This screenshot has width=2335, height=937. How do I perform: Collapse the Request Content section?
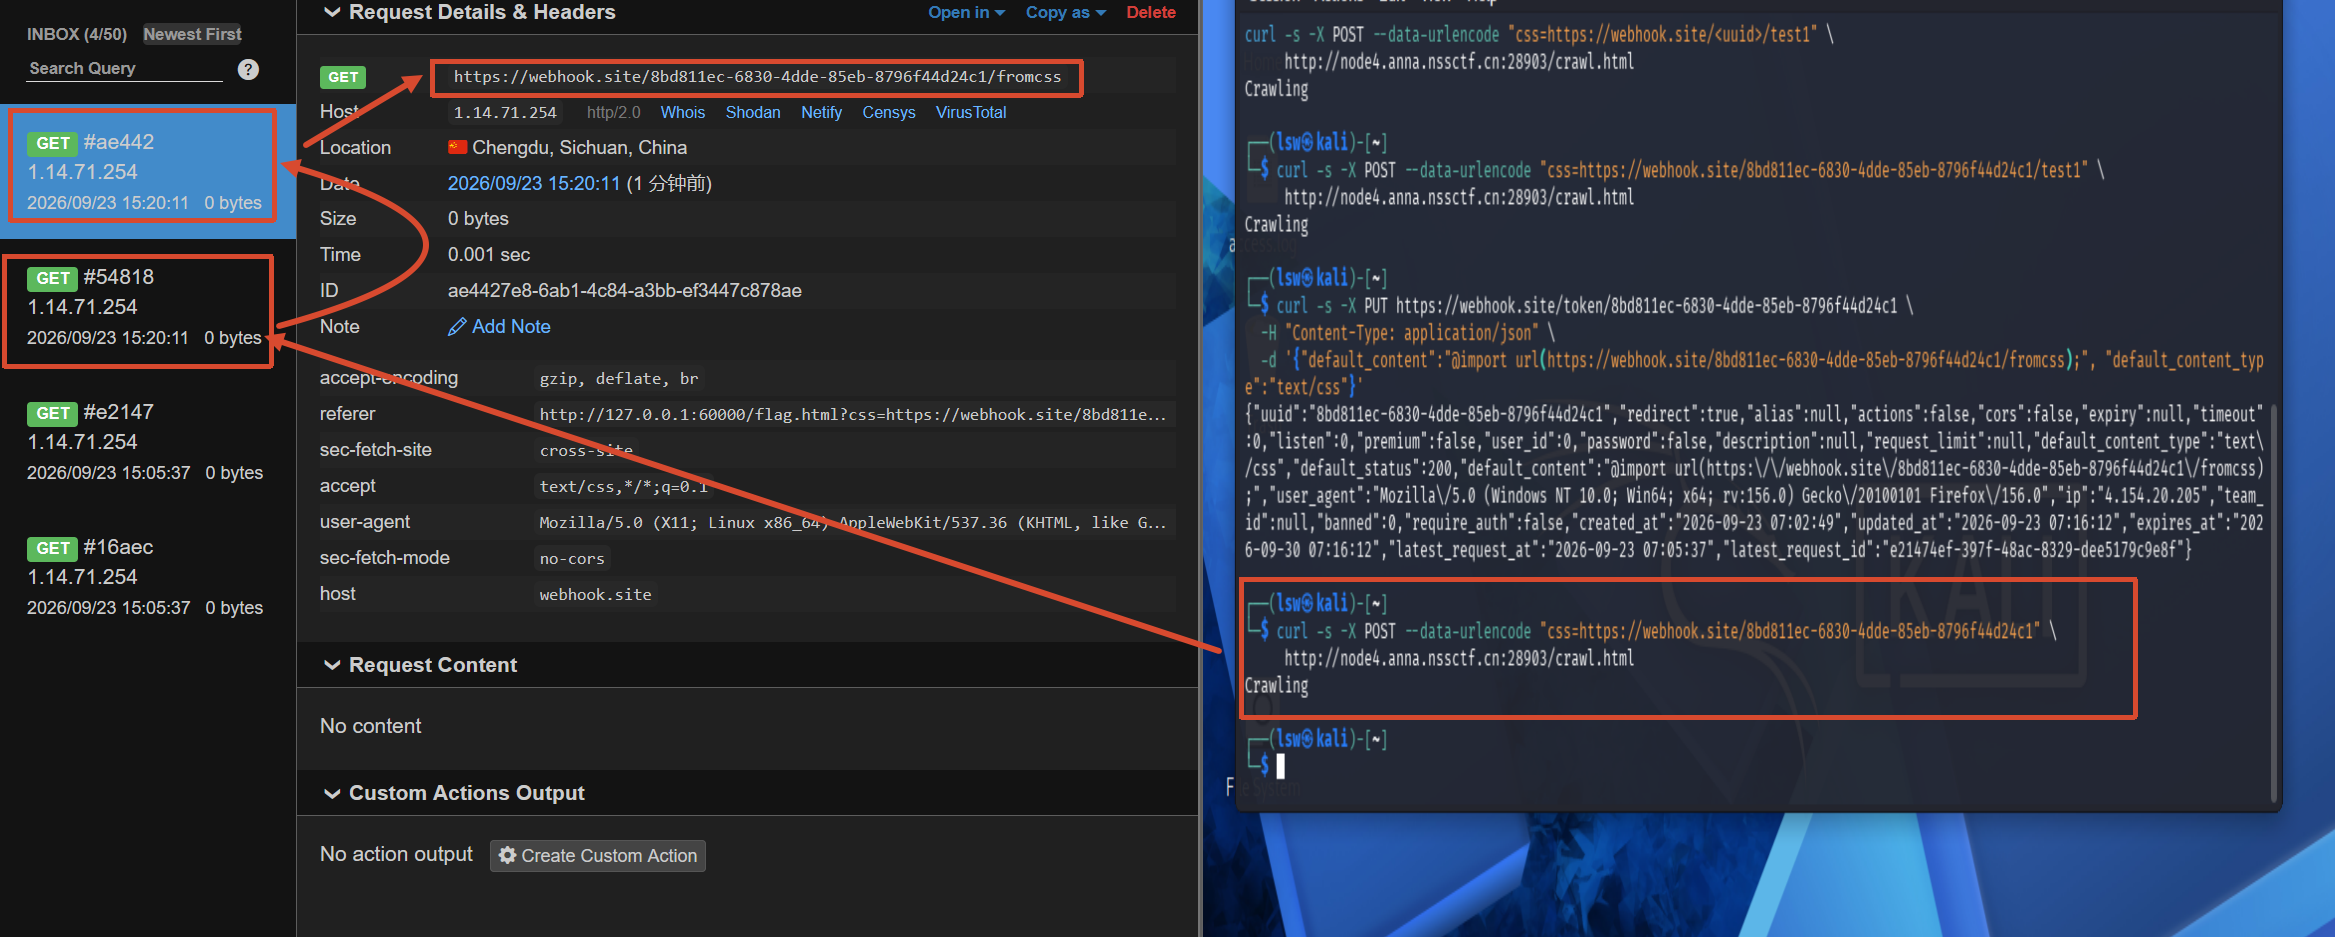click(332, 665)
